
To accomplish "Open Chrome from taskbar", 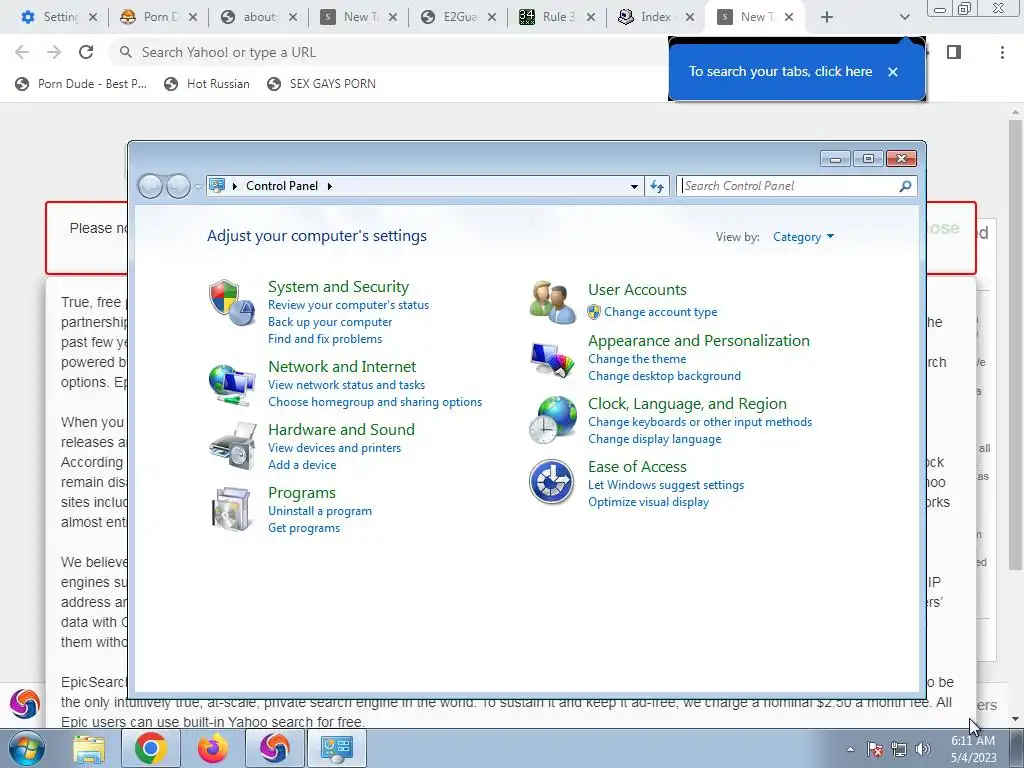I will click(x=151, y=748).
